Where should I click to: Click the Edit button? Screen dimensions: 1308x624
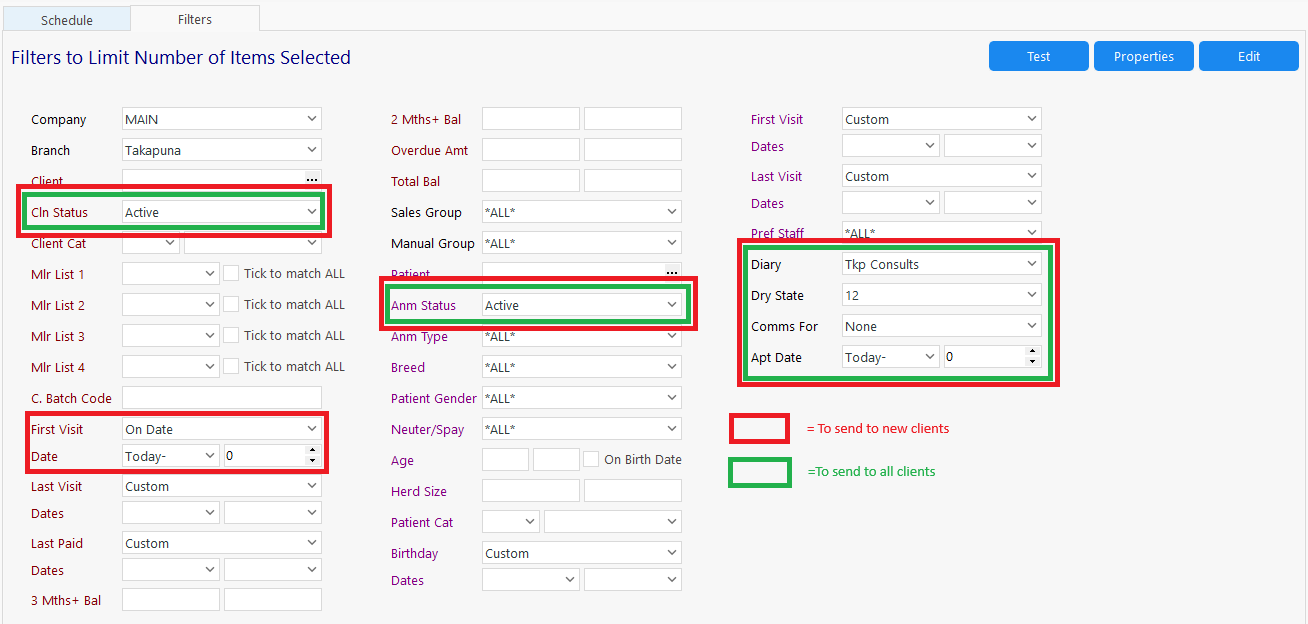coord(1248,56)
